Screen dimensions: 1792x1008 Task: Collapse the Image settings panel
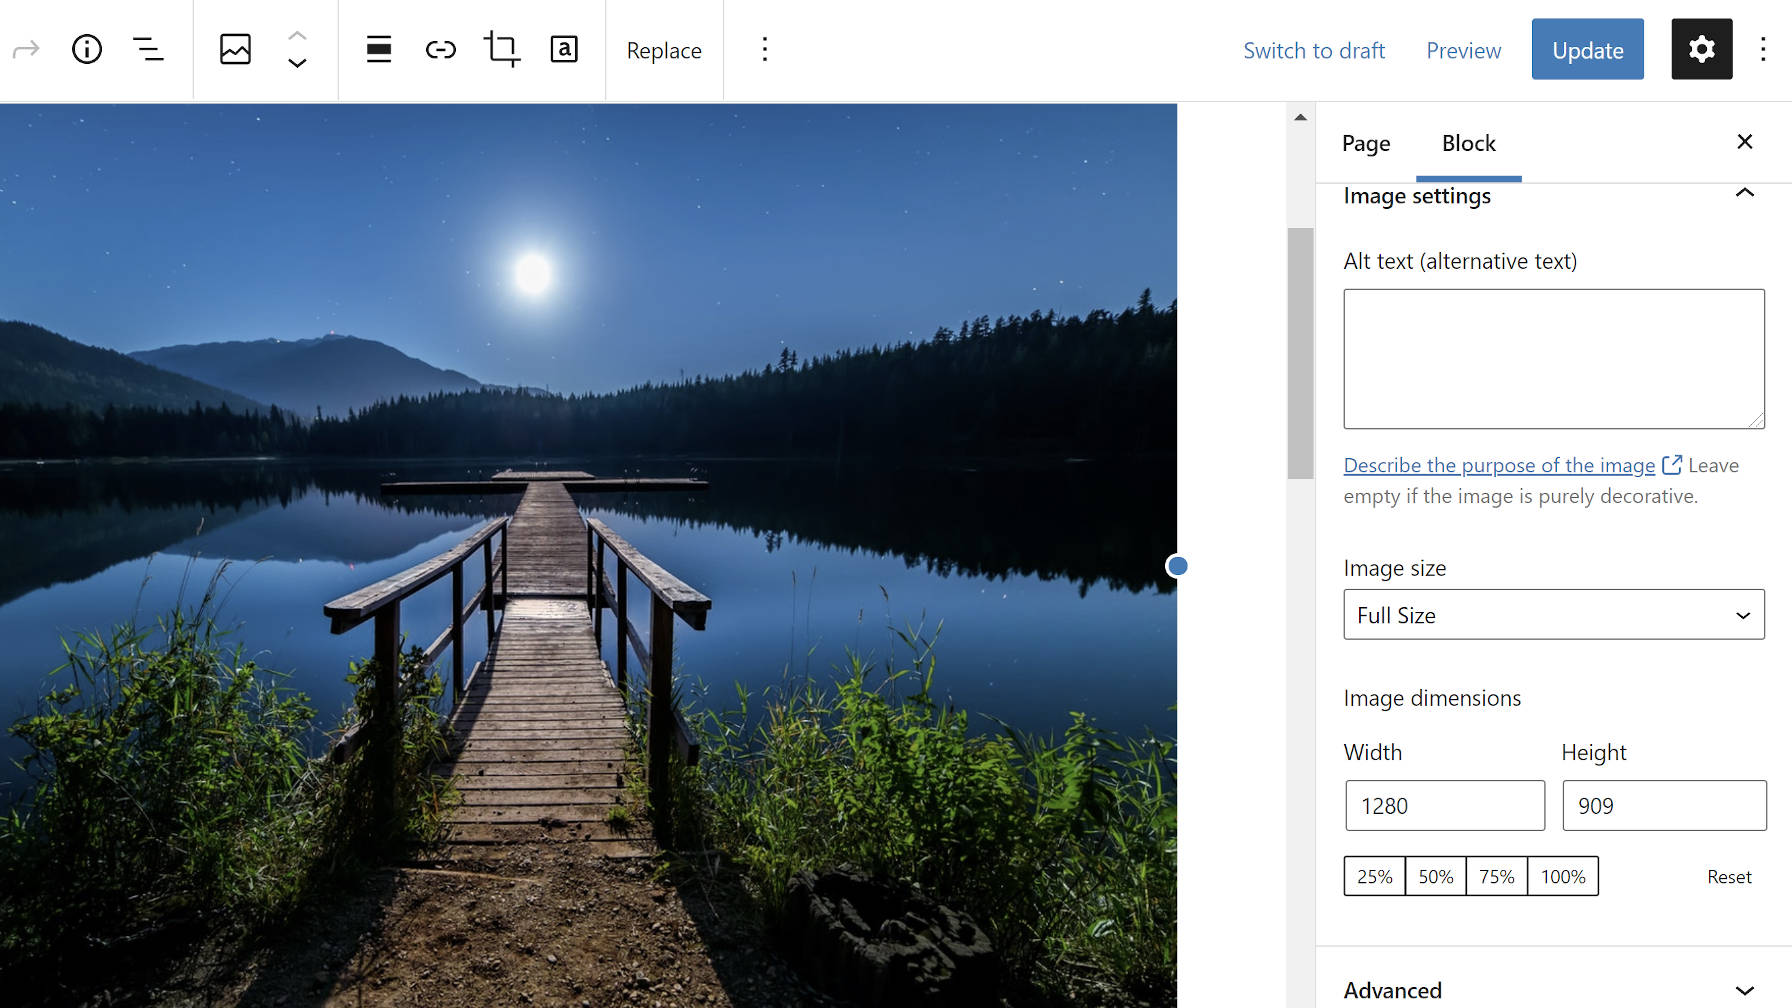coord(1745,193)
